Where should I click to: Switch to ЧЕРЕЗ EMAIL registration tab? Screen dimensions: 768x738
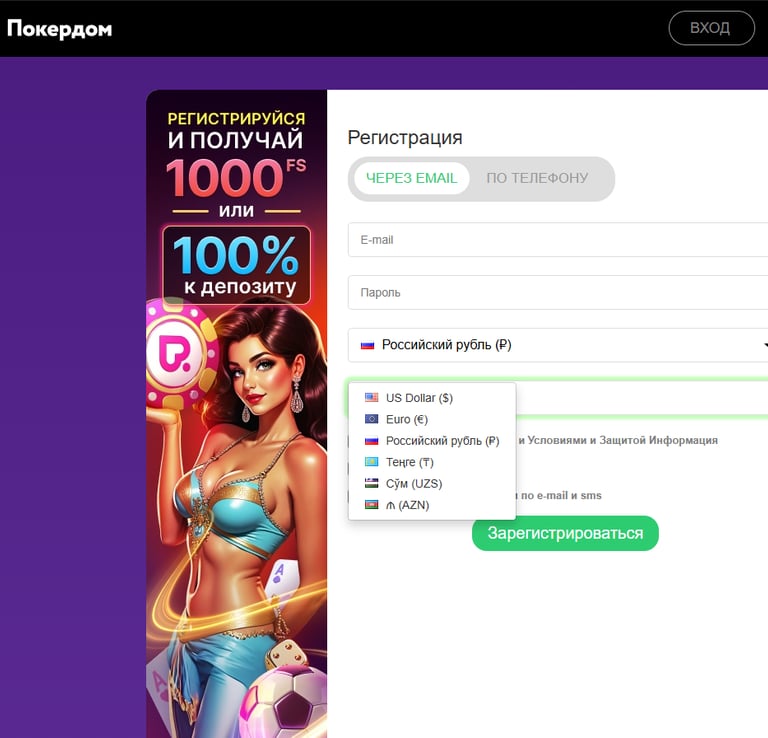pos(411,178)
